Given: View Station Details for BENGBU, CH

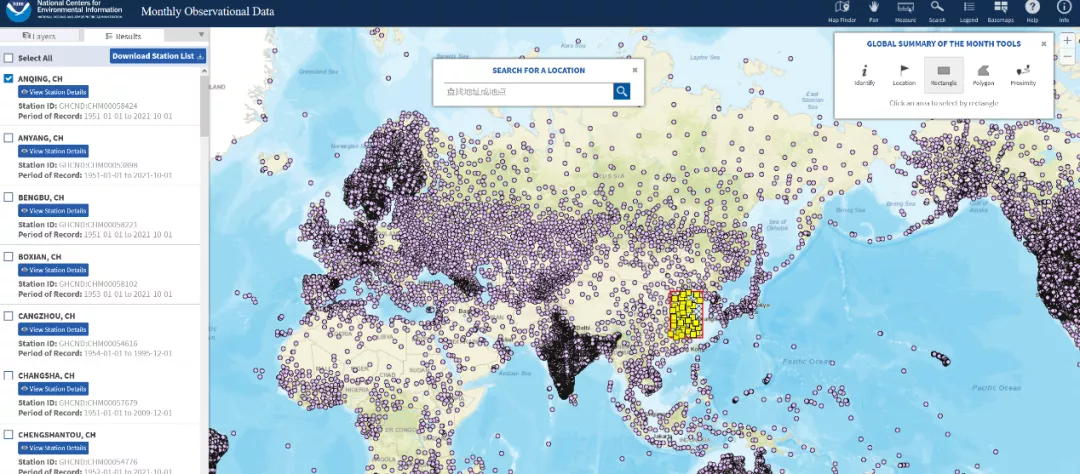Looking at the screenshot, I should [53, 210].
